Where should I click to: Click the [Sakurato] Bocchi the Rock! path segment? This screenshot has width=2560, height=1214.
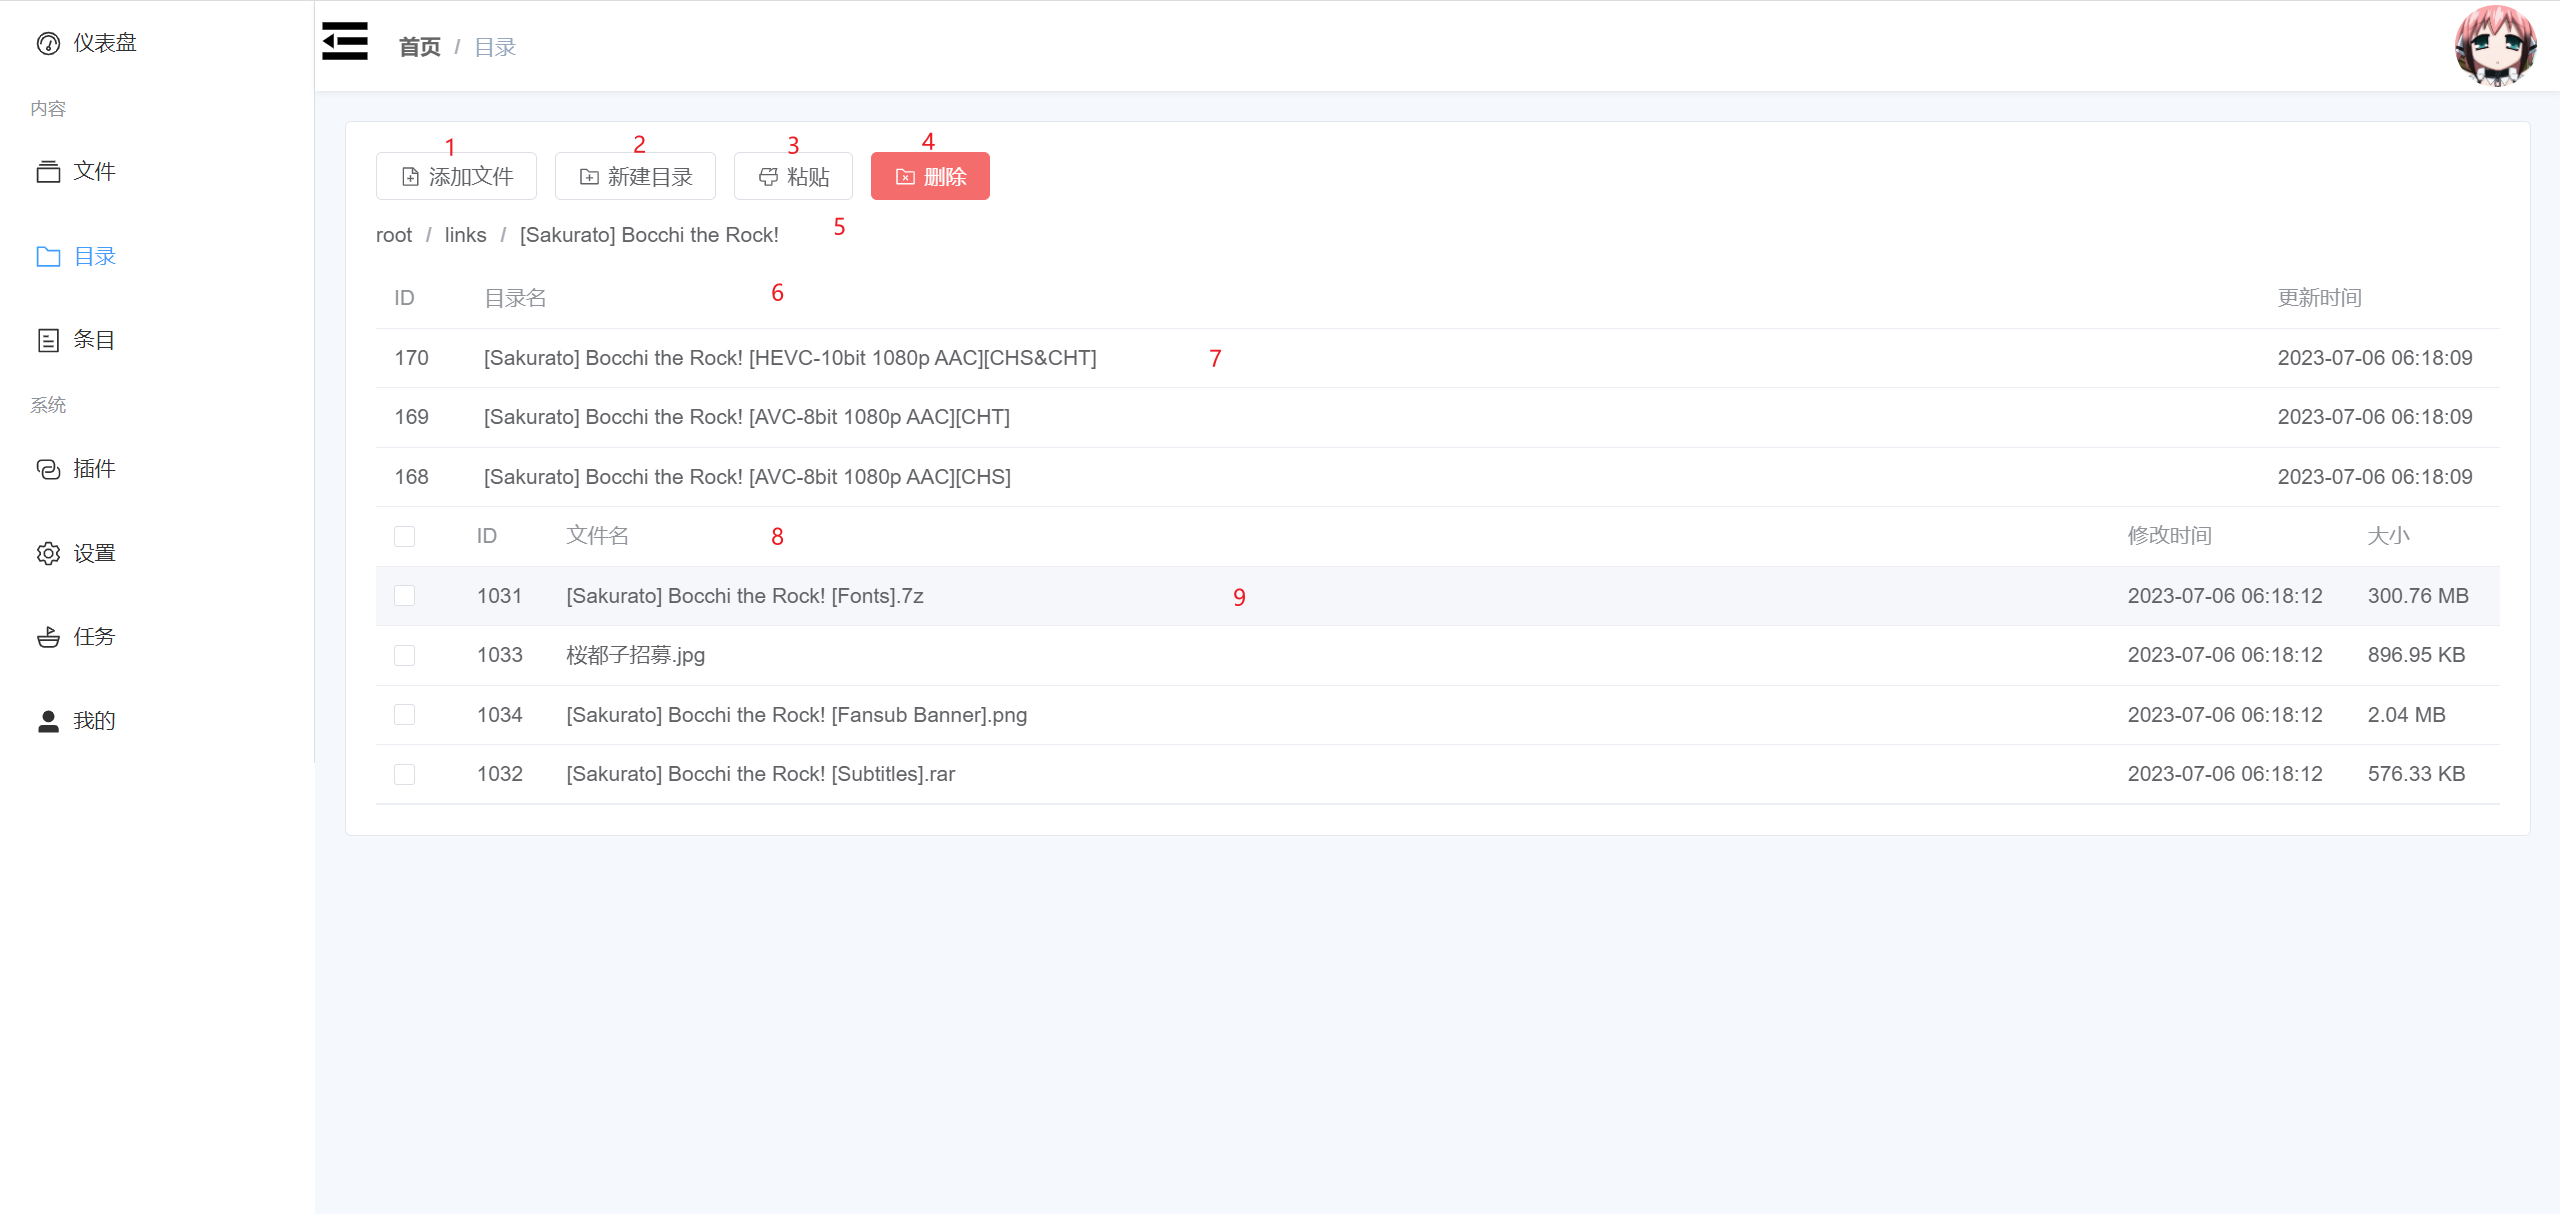point(649,235)
